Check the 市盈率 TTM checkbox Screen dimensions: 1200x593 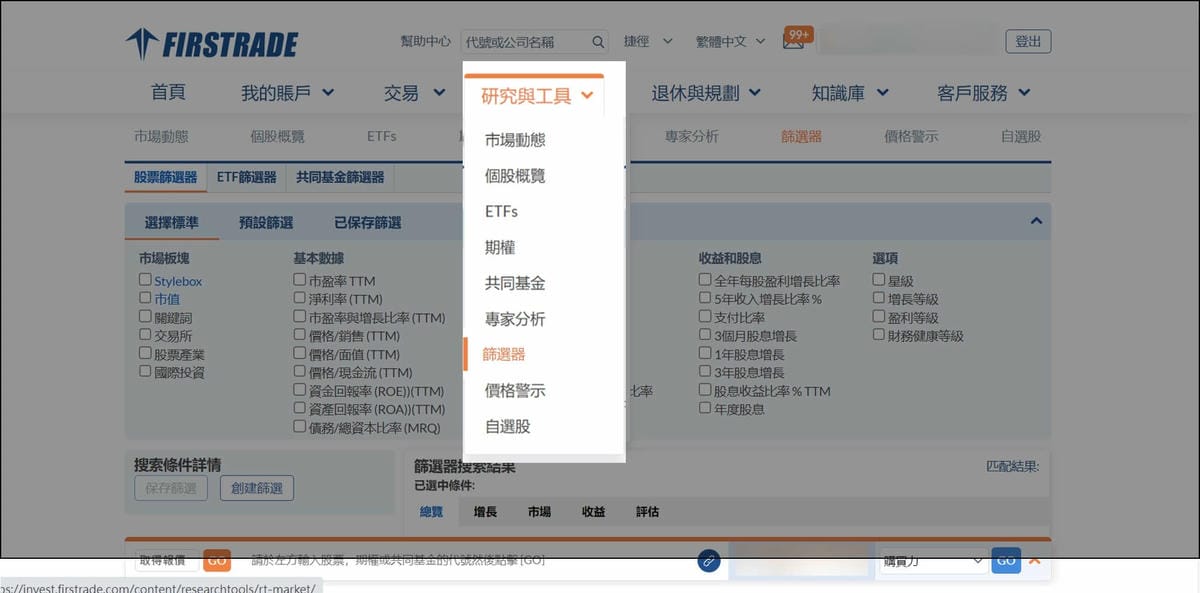coord(300,280)
